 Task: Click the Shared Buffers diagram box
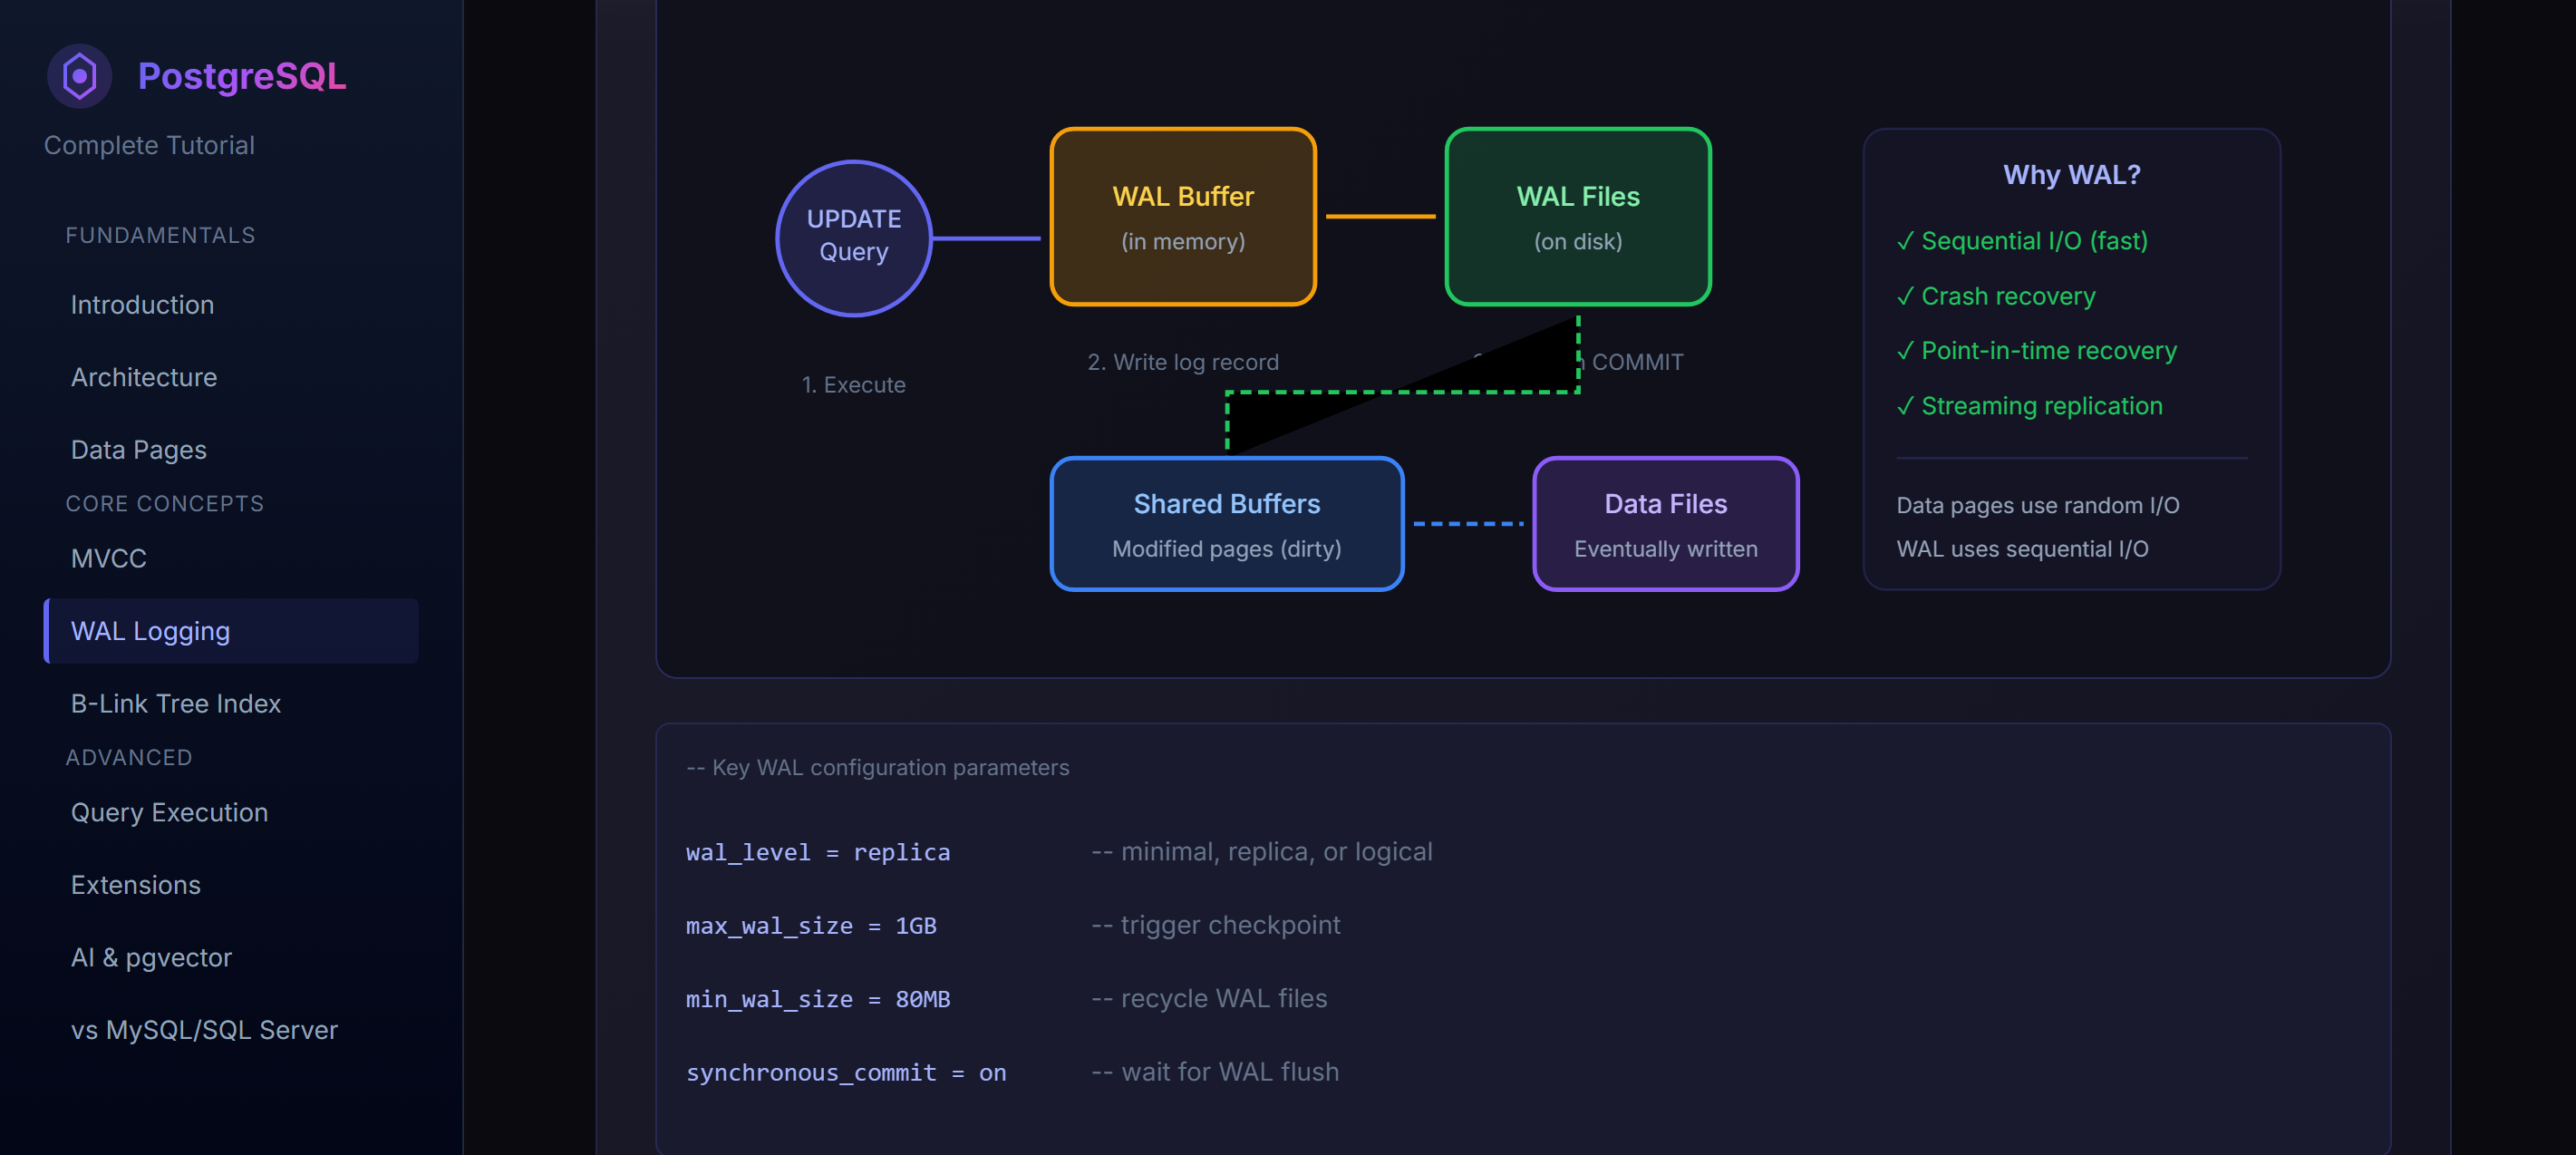tap(1226, 524)
